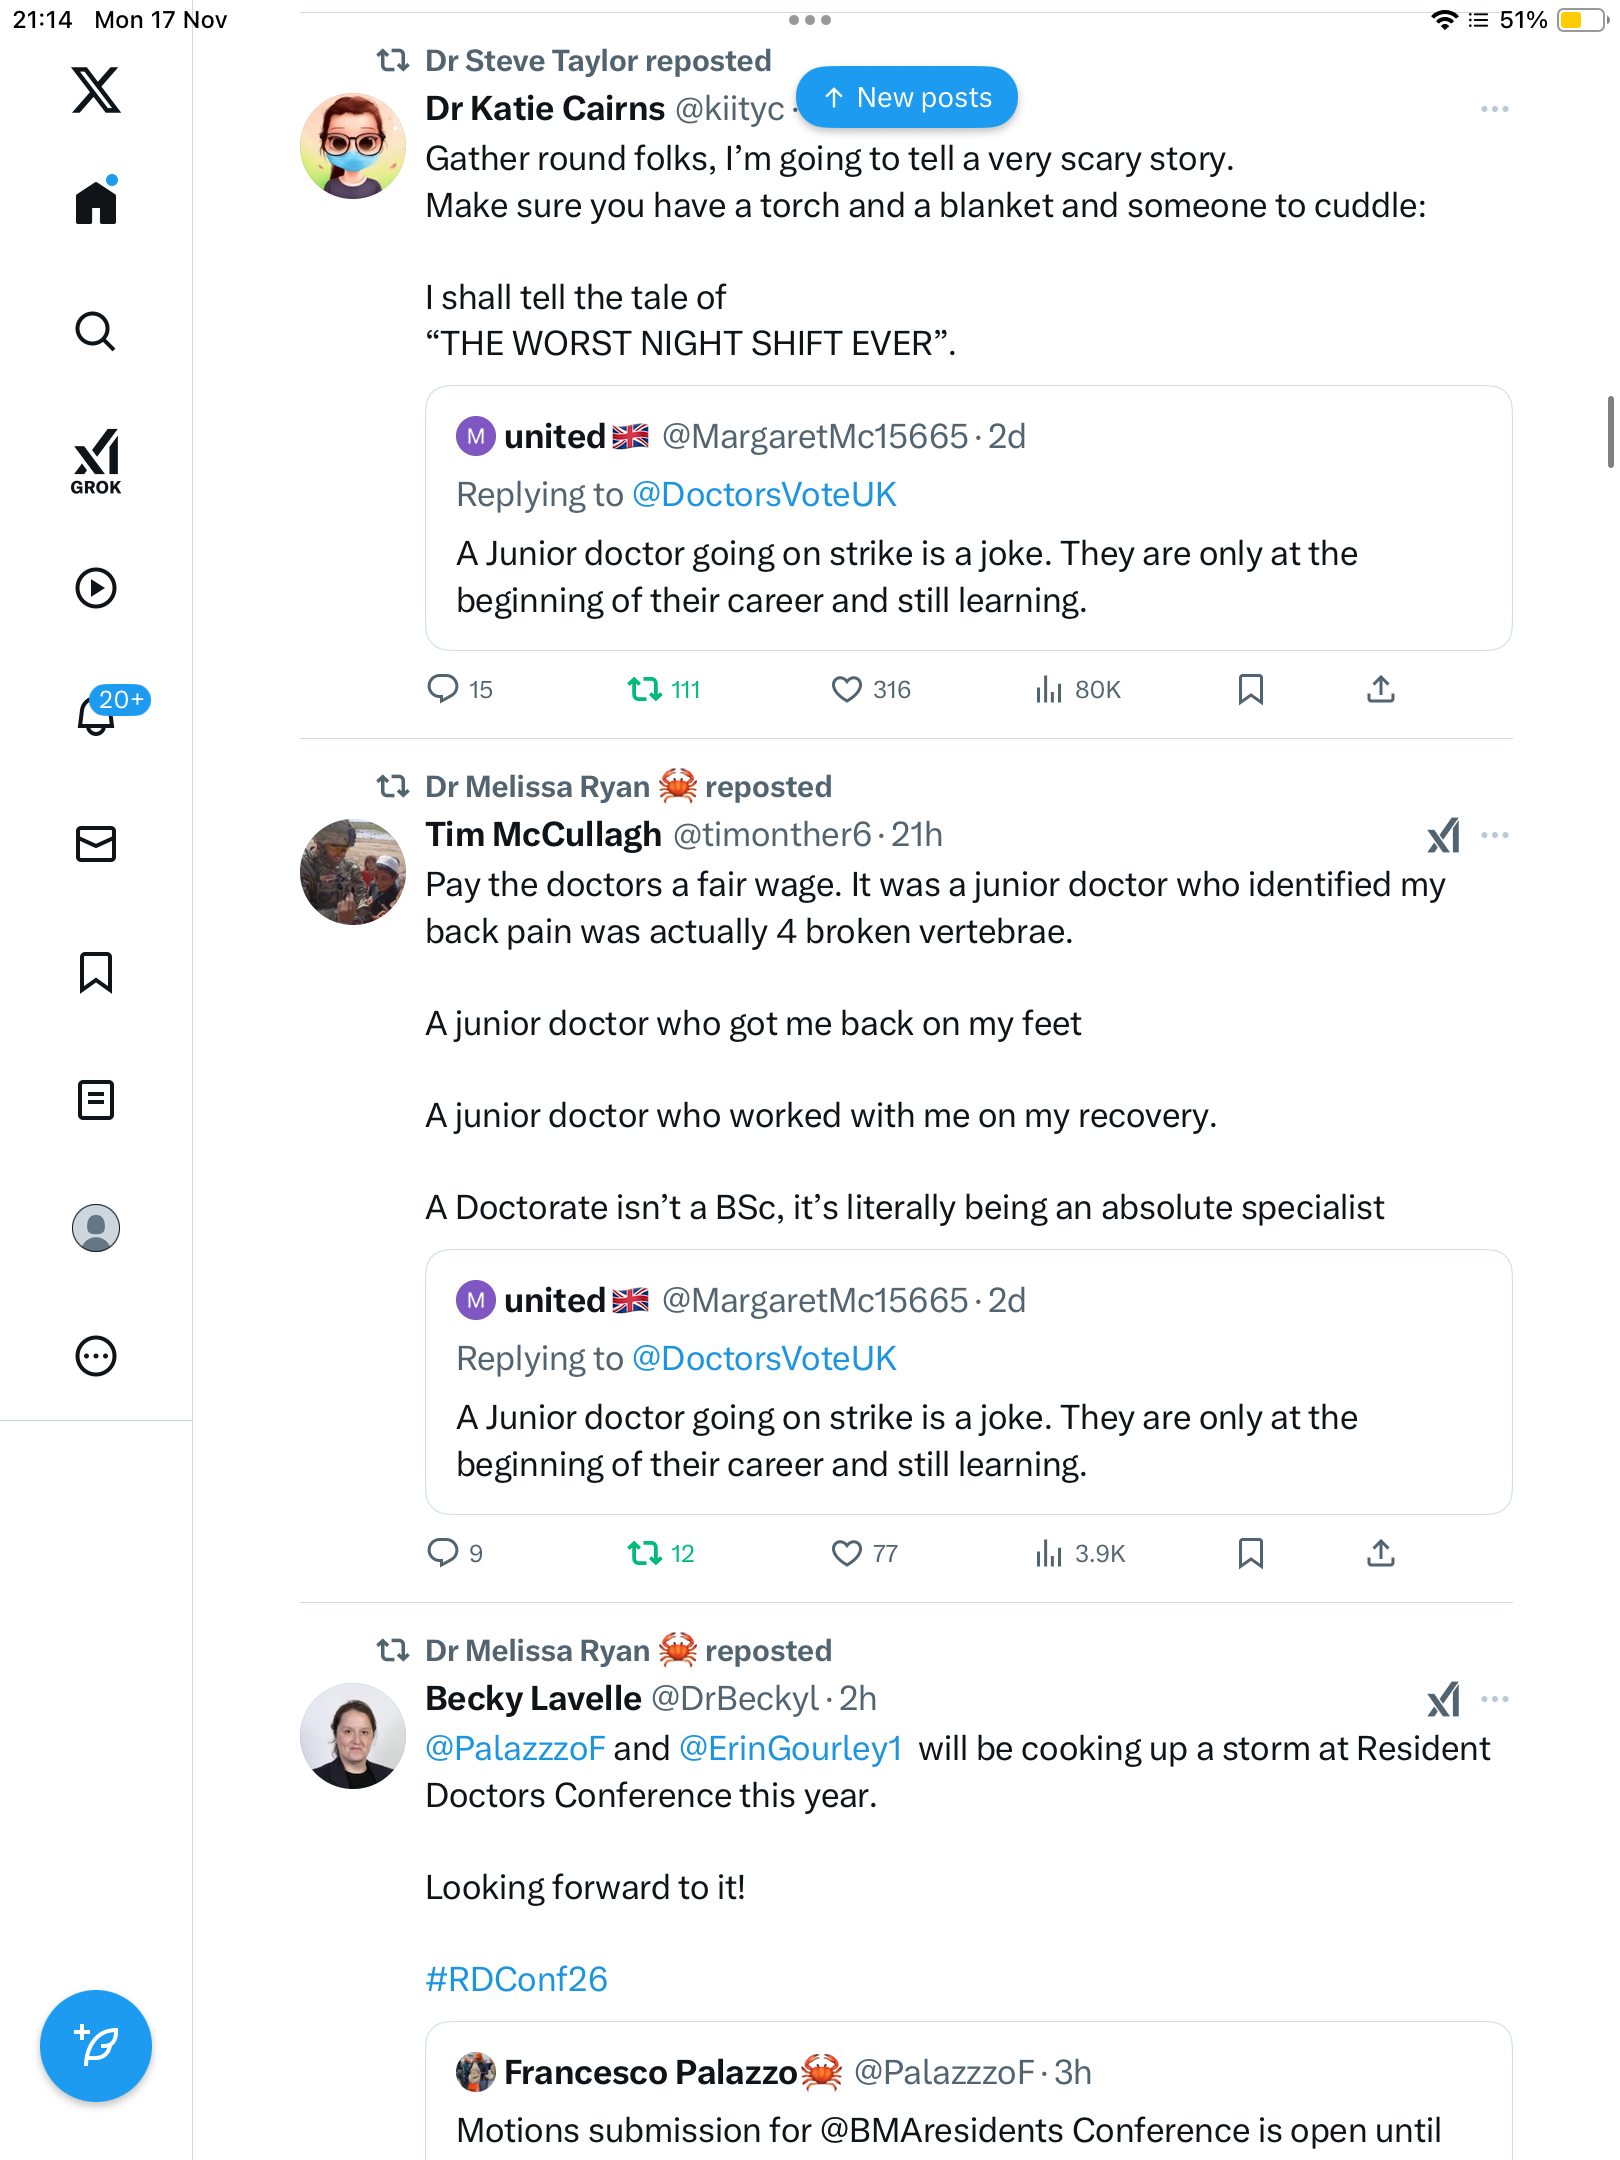Open Direct Messages envelope icon

[x=96, y=844]
